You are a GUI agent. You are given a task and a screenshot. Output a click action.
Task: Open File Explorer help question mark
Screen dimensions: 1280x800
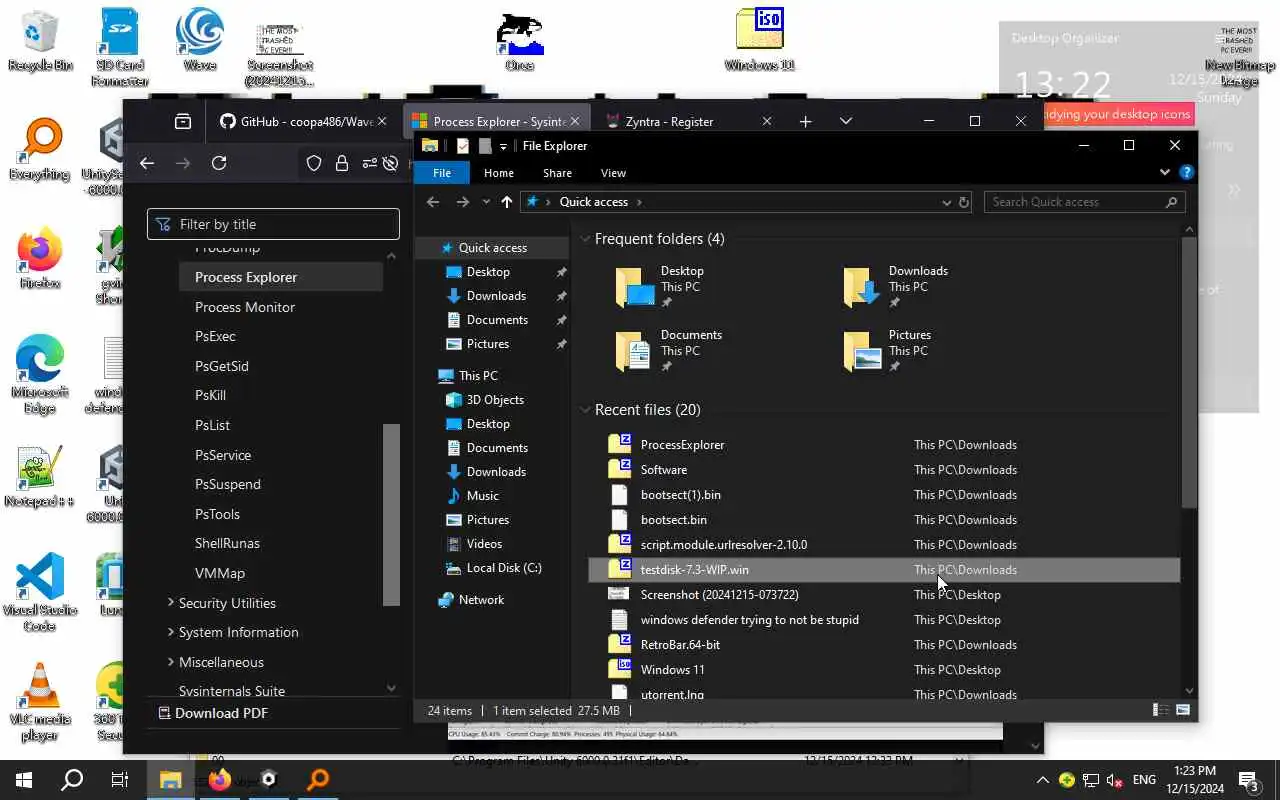pyautogui.click(x=1187, y=172)
